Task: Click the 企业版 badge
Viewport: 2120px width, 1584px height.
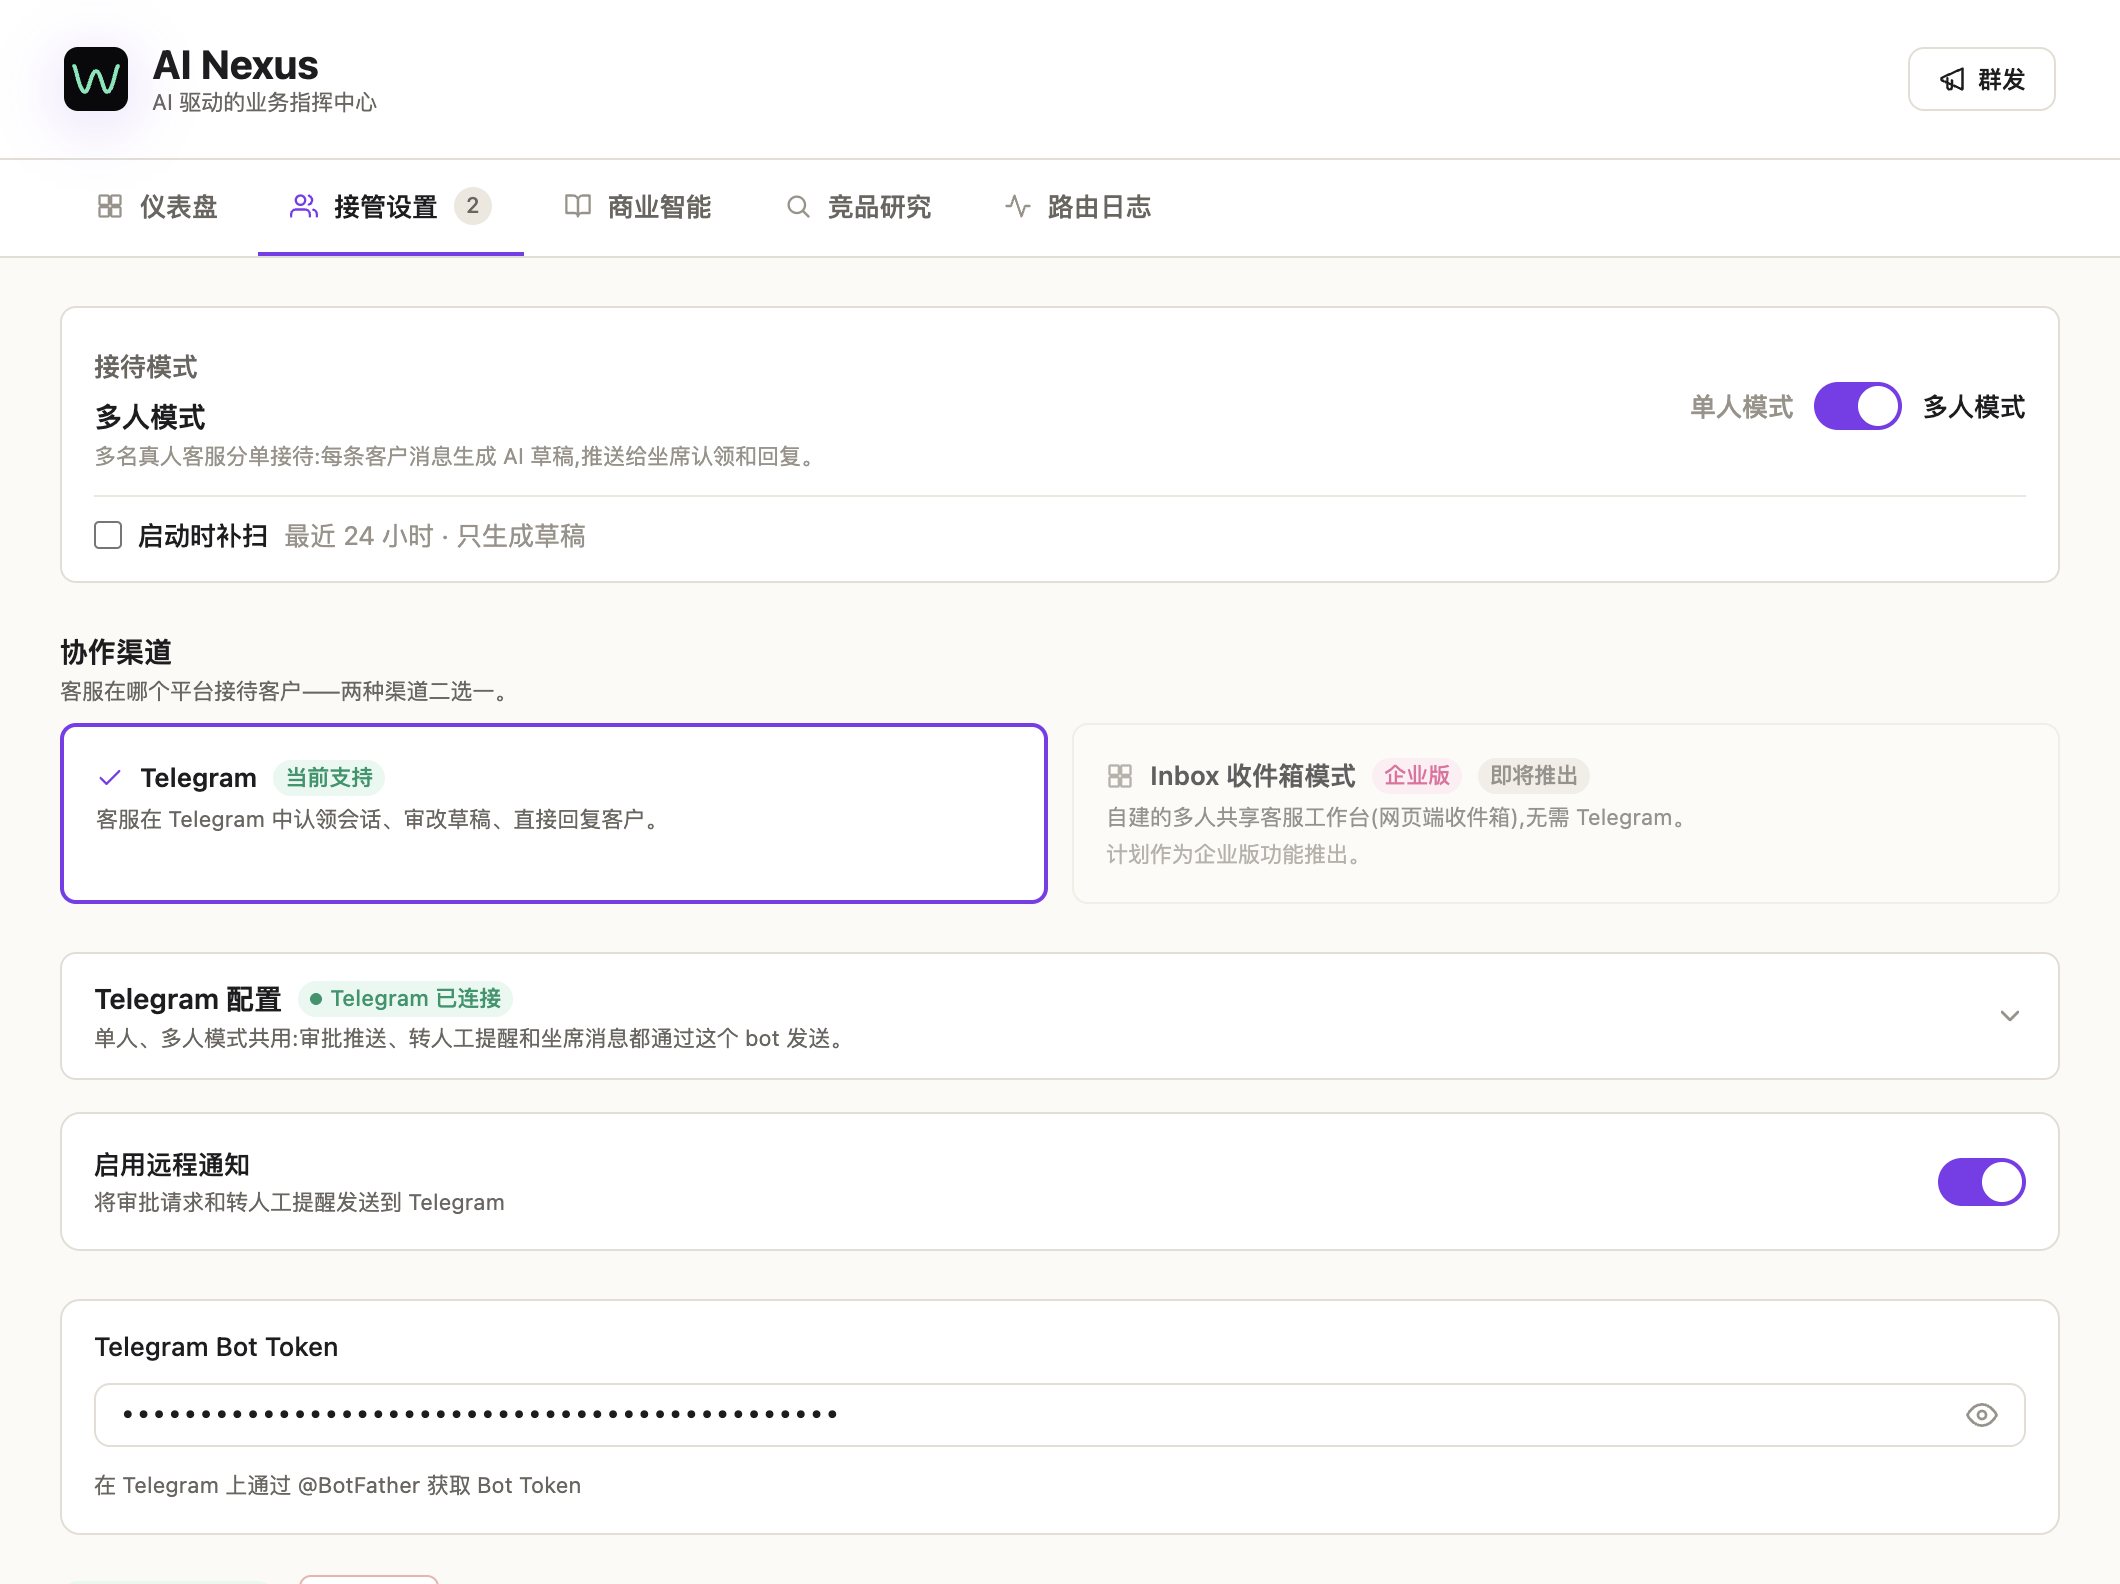Action: pyautogui.click(x=1417, y=775)
